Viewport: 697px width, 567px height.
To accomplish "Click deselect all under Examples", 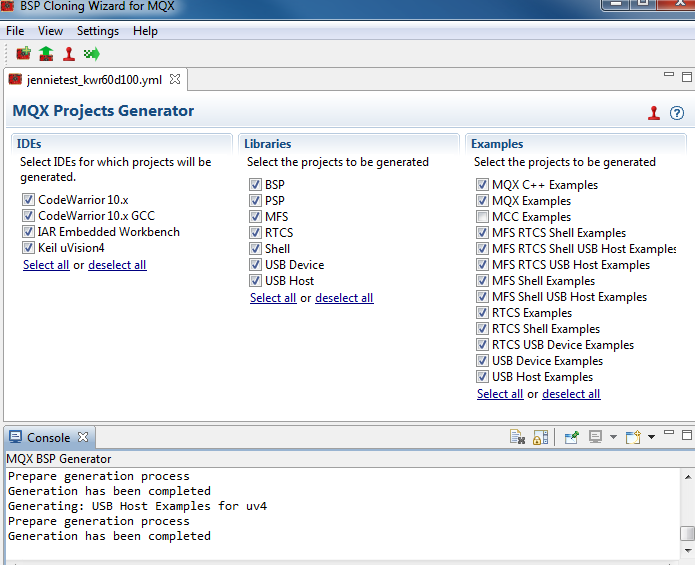I will (571, 394).
